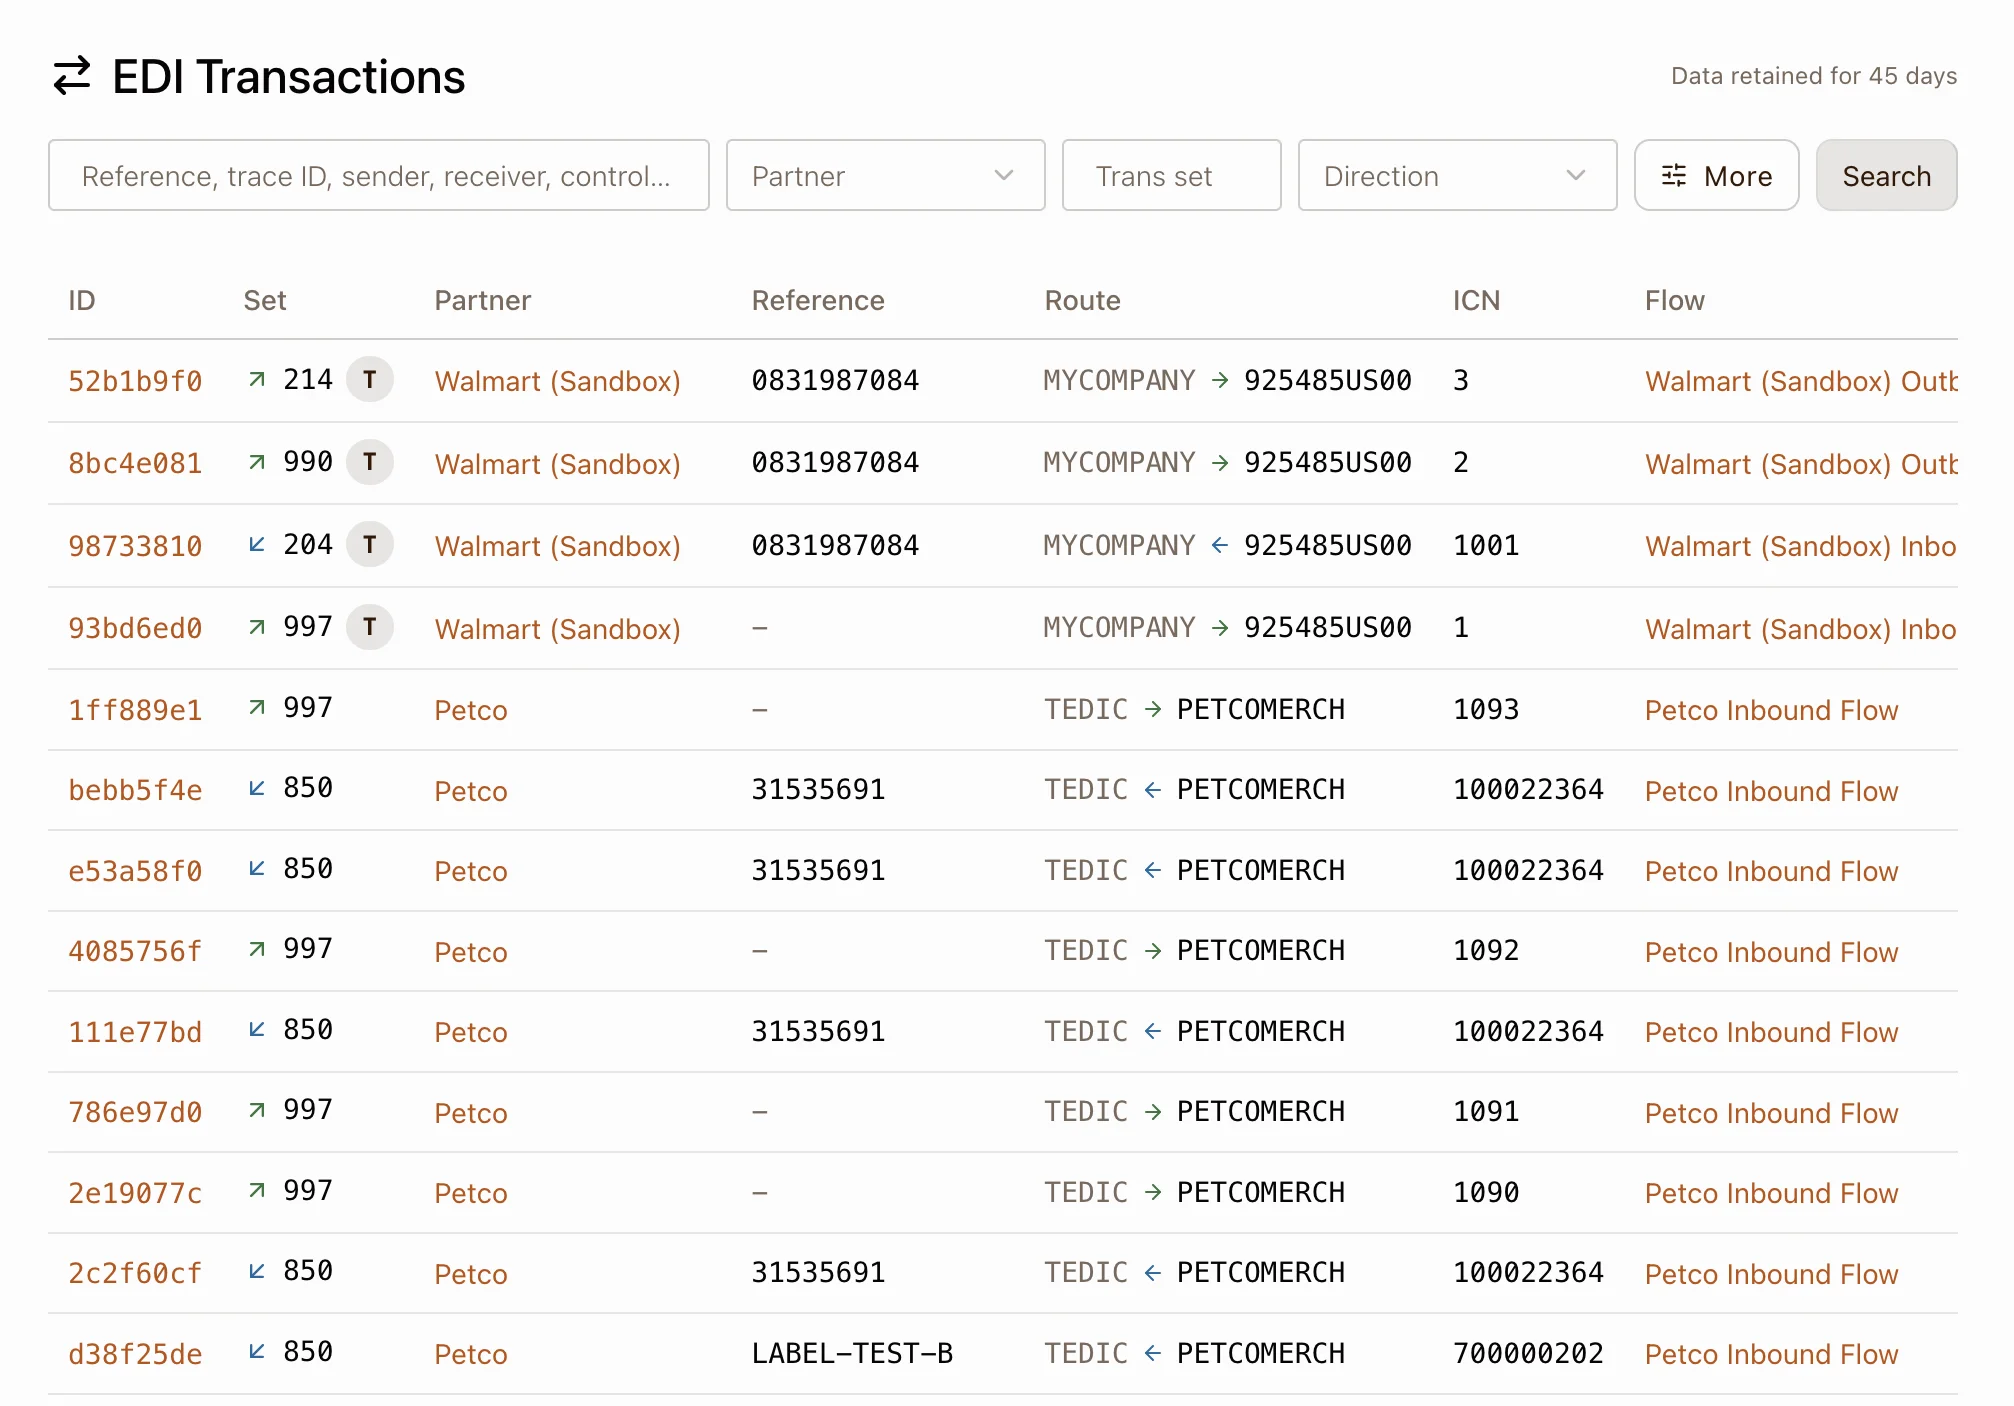Click the T test badge in row 52b1b9f0
2014x1406 pixels.
coord(370,380)
